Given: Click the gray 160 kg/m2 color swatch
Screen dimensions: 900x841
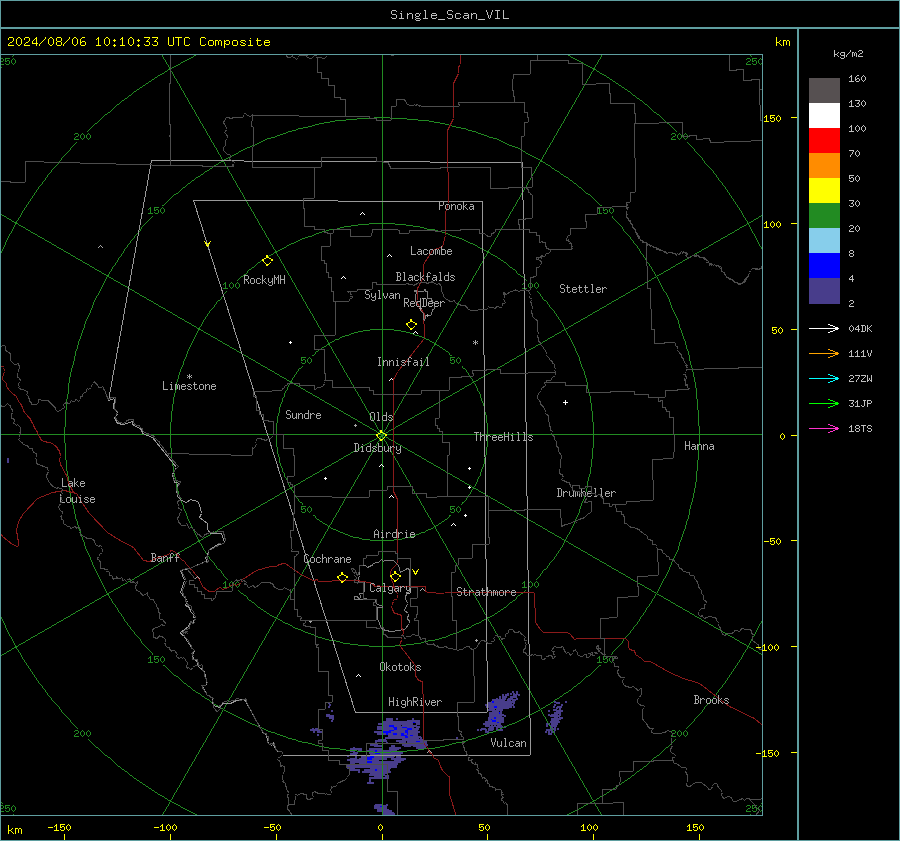Looking at the screenshot, I should 824,91.
